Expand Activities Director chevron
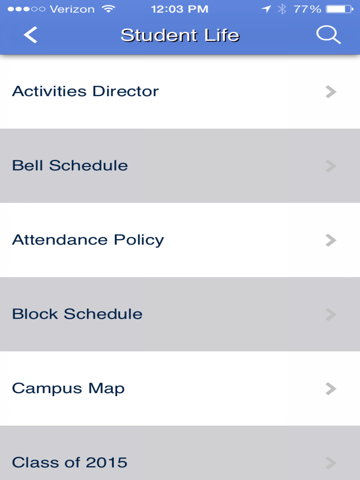Viewport: 360px width, 480px height. tap(331, 92)
